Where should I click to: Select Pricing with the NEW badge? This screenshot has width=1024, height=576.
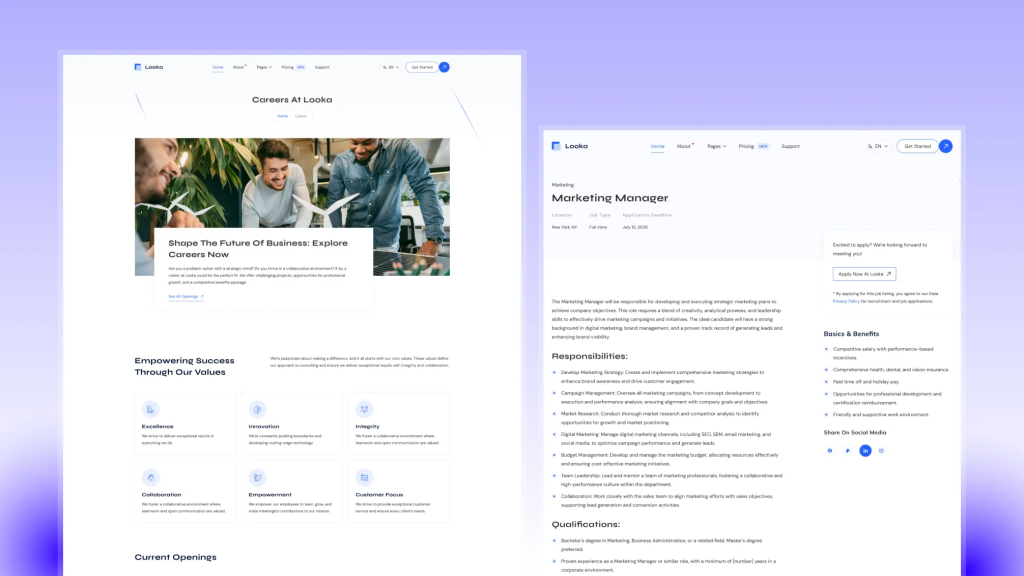tap(747, 145)
